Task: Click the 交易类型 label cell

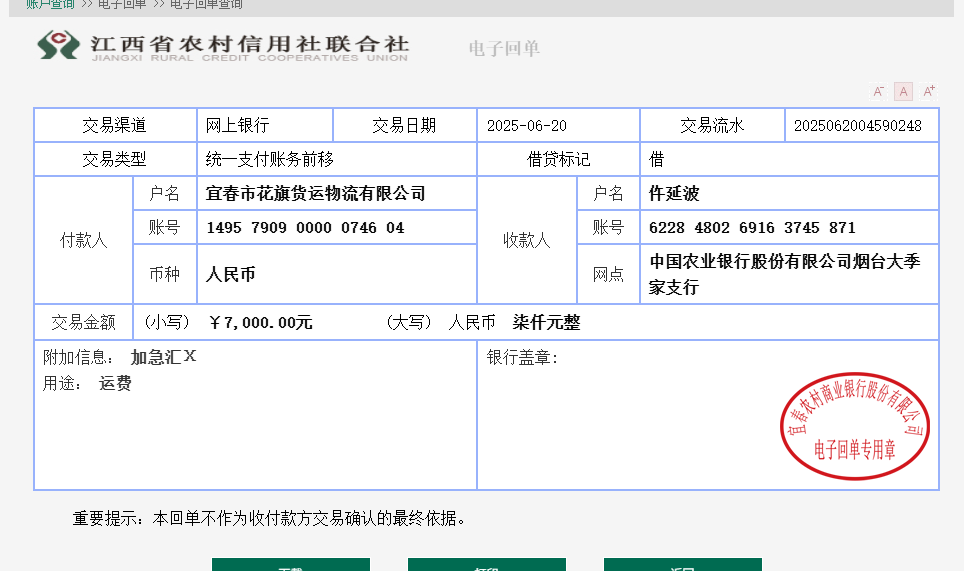Action: tap(114, 160)
